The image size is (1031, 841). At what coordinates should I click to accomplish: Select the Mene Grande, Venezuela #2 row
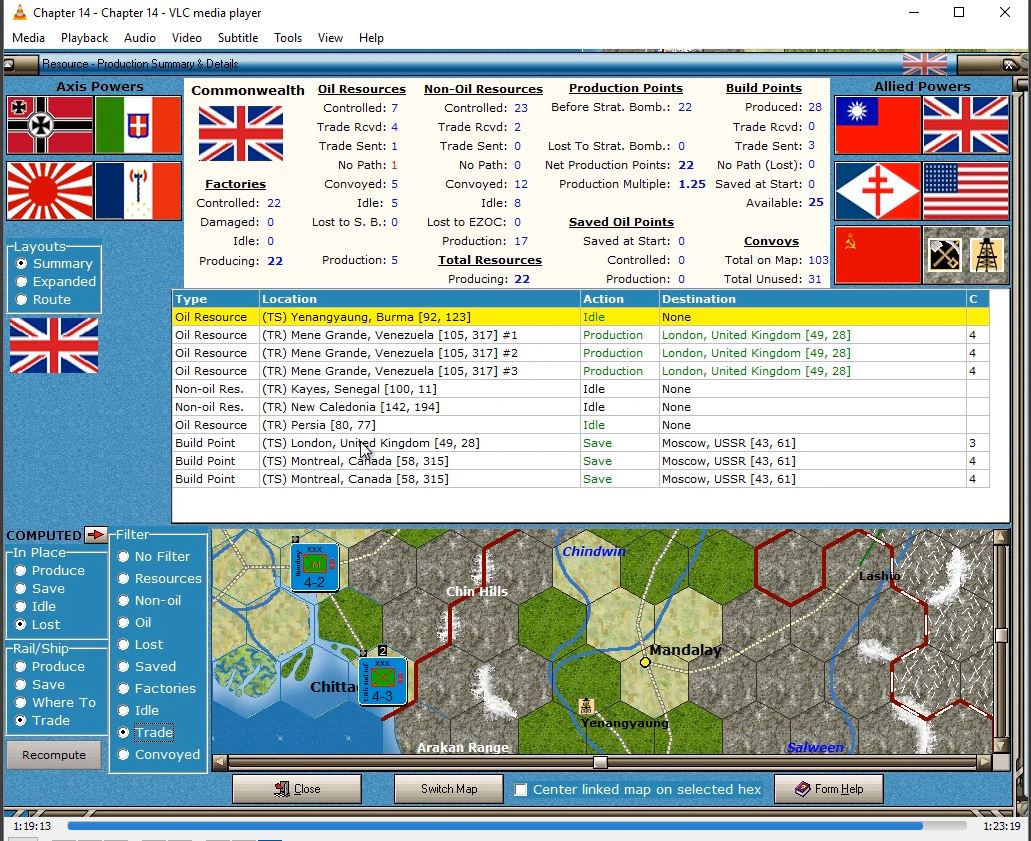(581, 353)
